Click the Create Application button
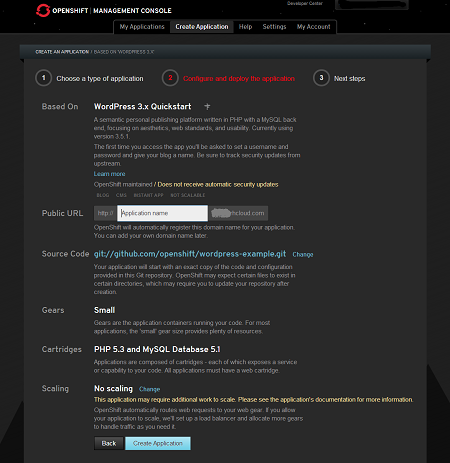 (158, 443)
